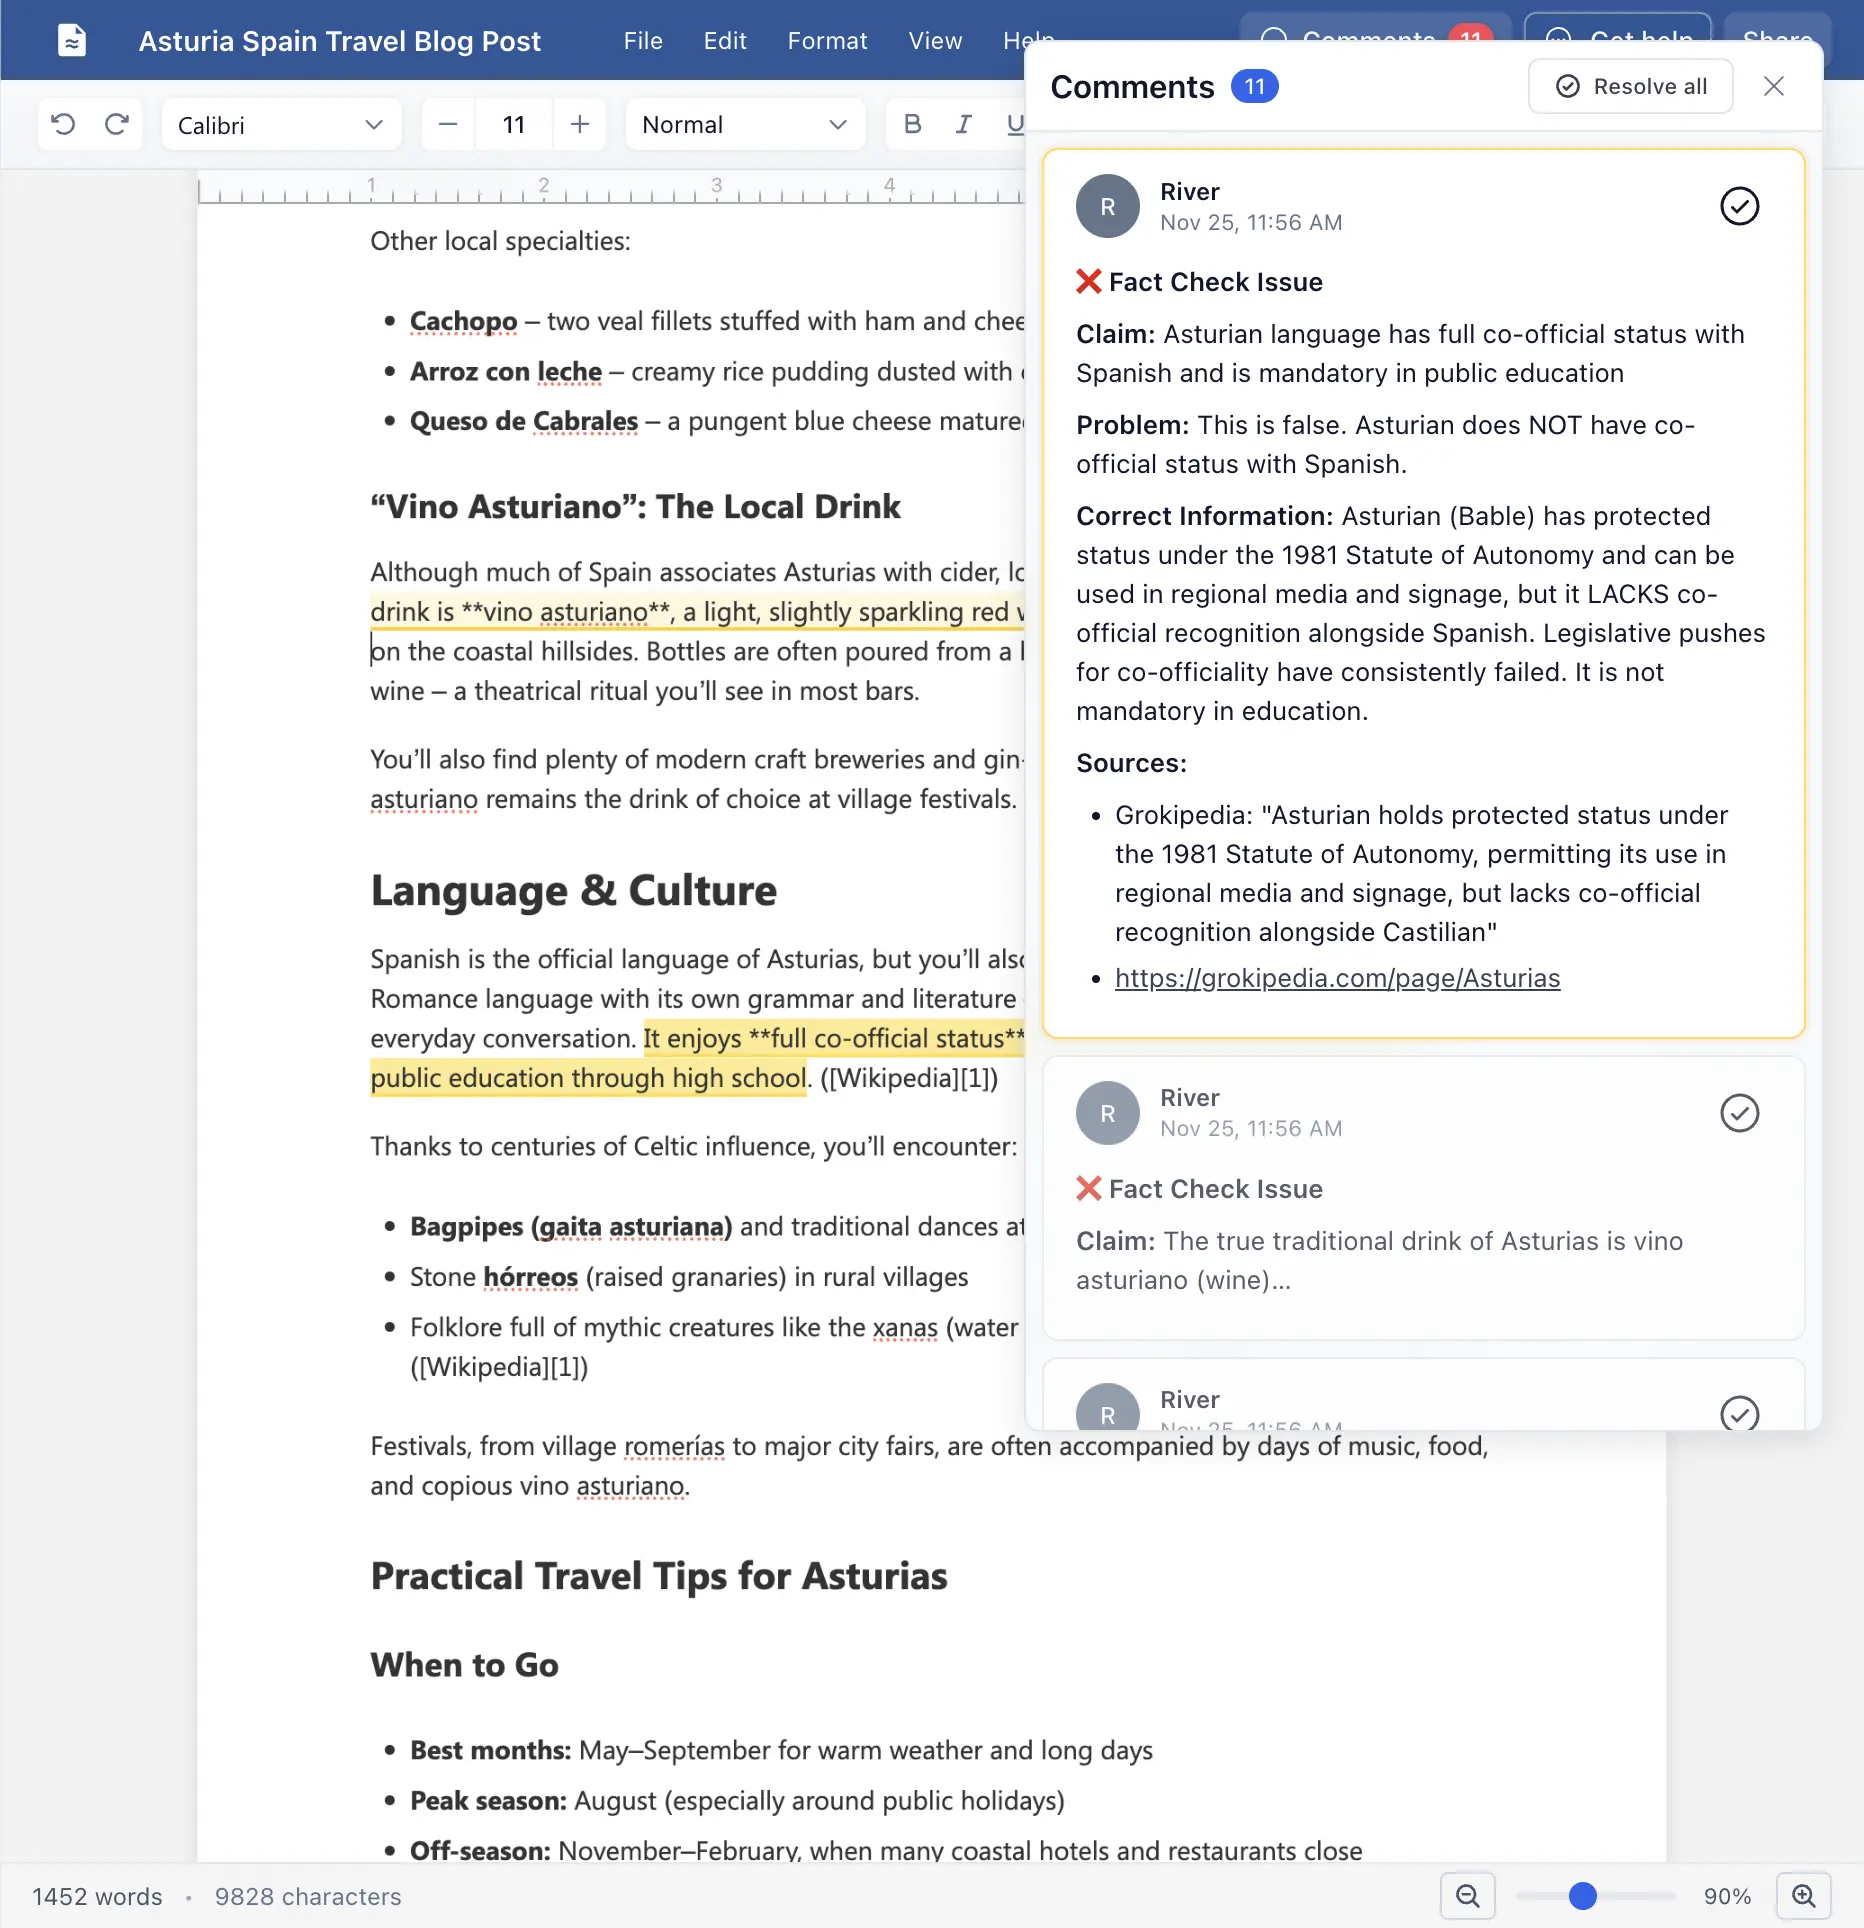Click River's avatar on the second comment
This screenshot has width=1864, height=1928.
coord(1107,1112)
